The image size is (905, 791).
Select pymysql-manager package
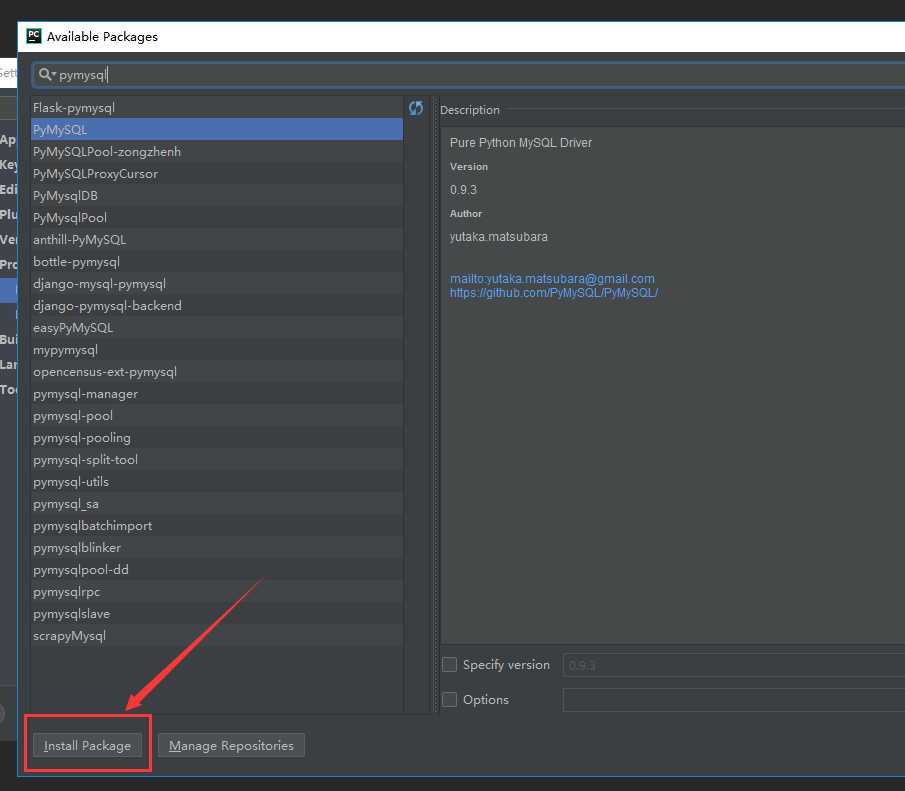(217, 393)
